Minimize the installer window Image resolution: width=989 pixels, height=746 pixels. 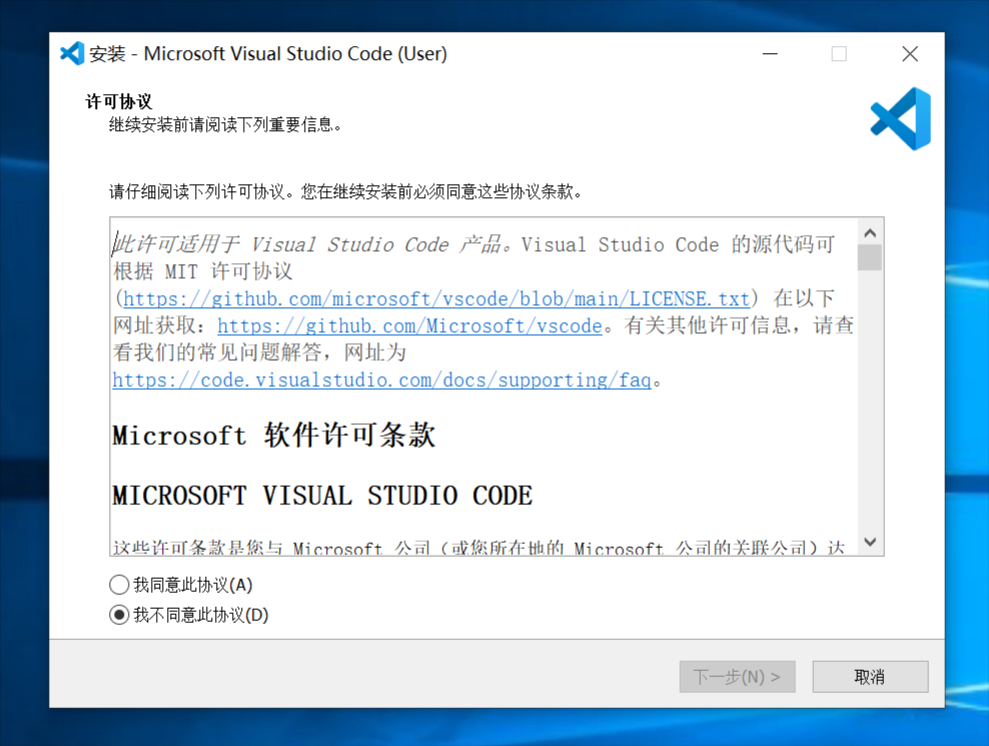click(770, 54)
